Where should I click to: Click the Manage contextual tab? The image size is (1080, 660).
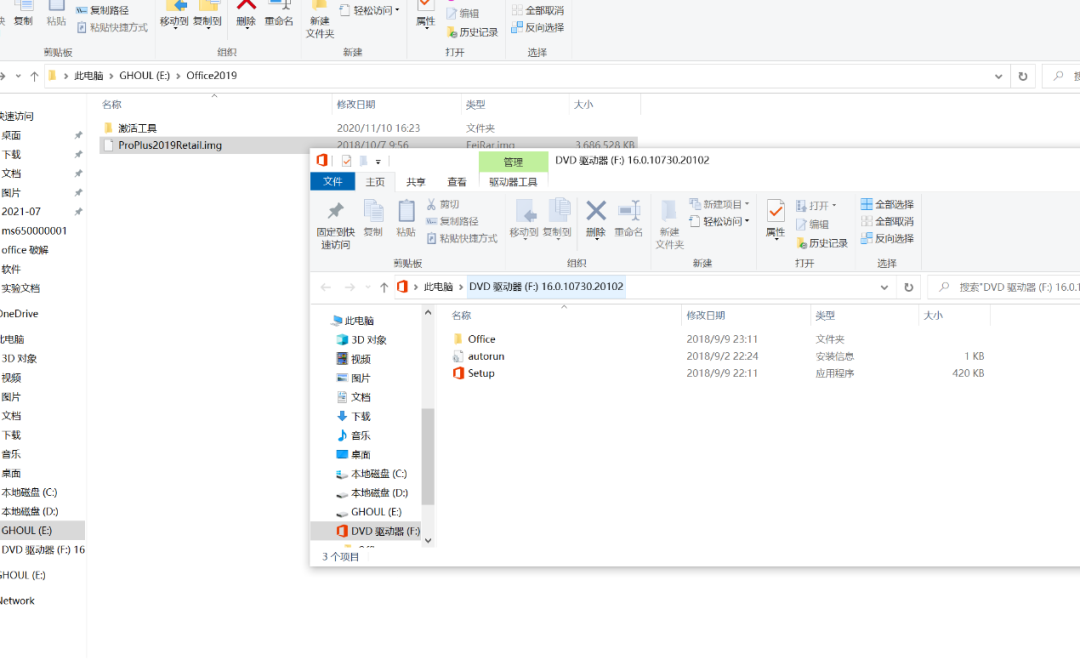[513, 162]
